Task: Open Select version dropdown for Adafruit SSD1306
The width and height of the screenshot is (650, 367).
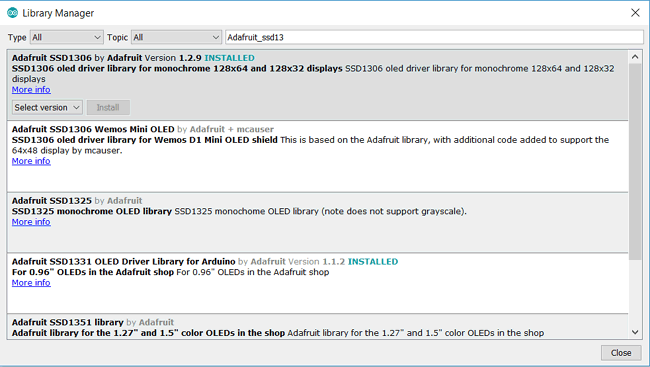Action: click(x=47, y=107)
